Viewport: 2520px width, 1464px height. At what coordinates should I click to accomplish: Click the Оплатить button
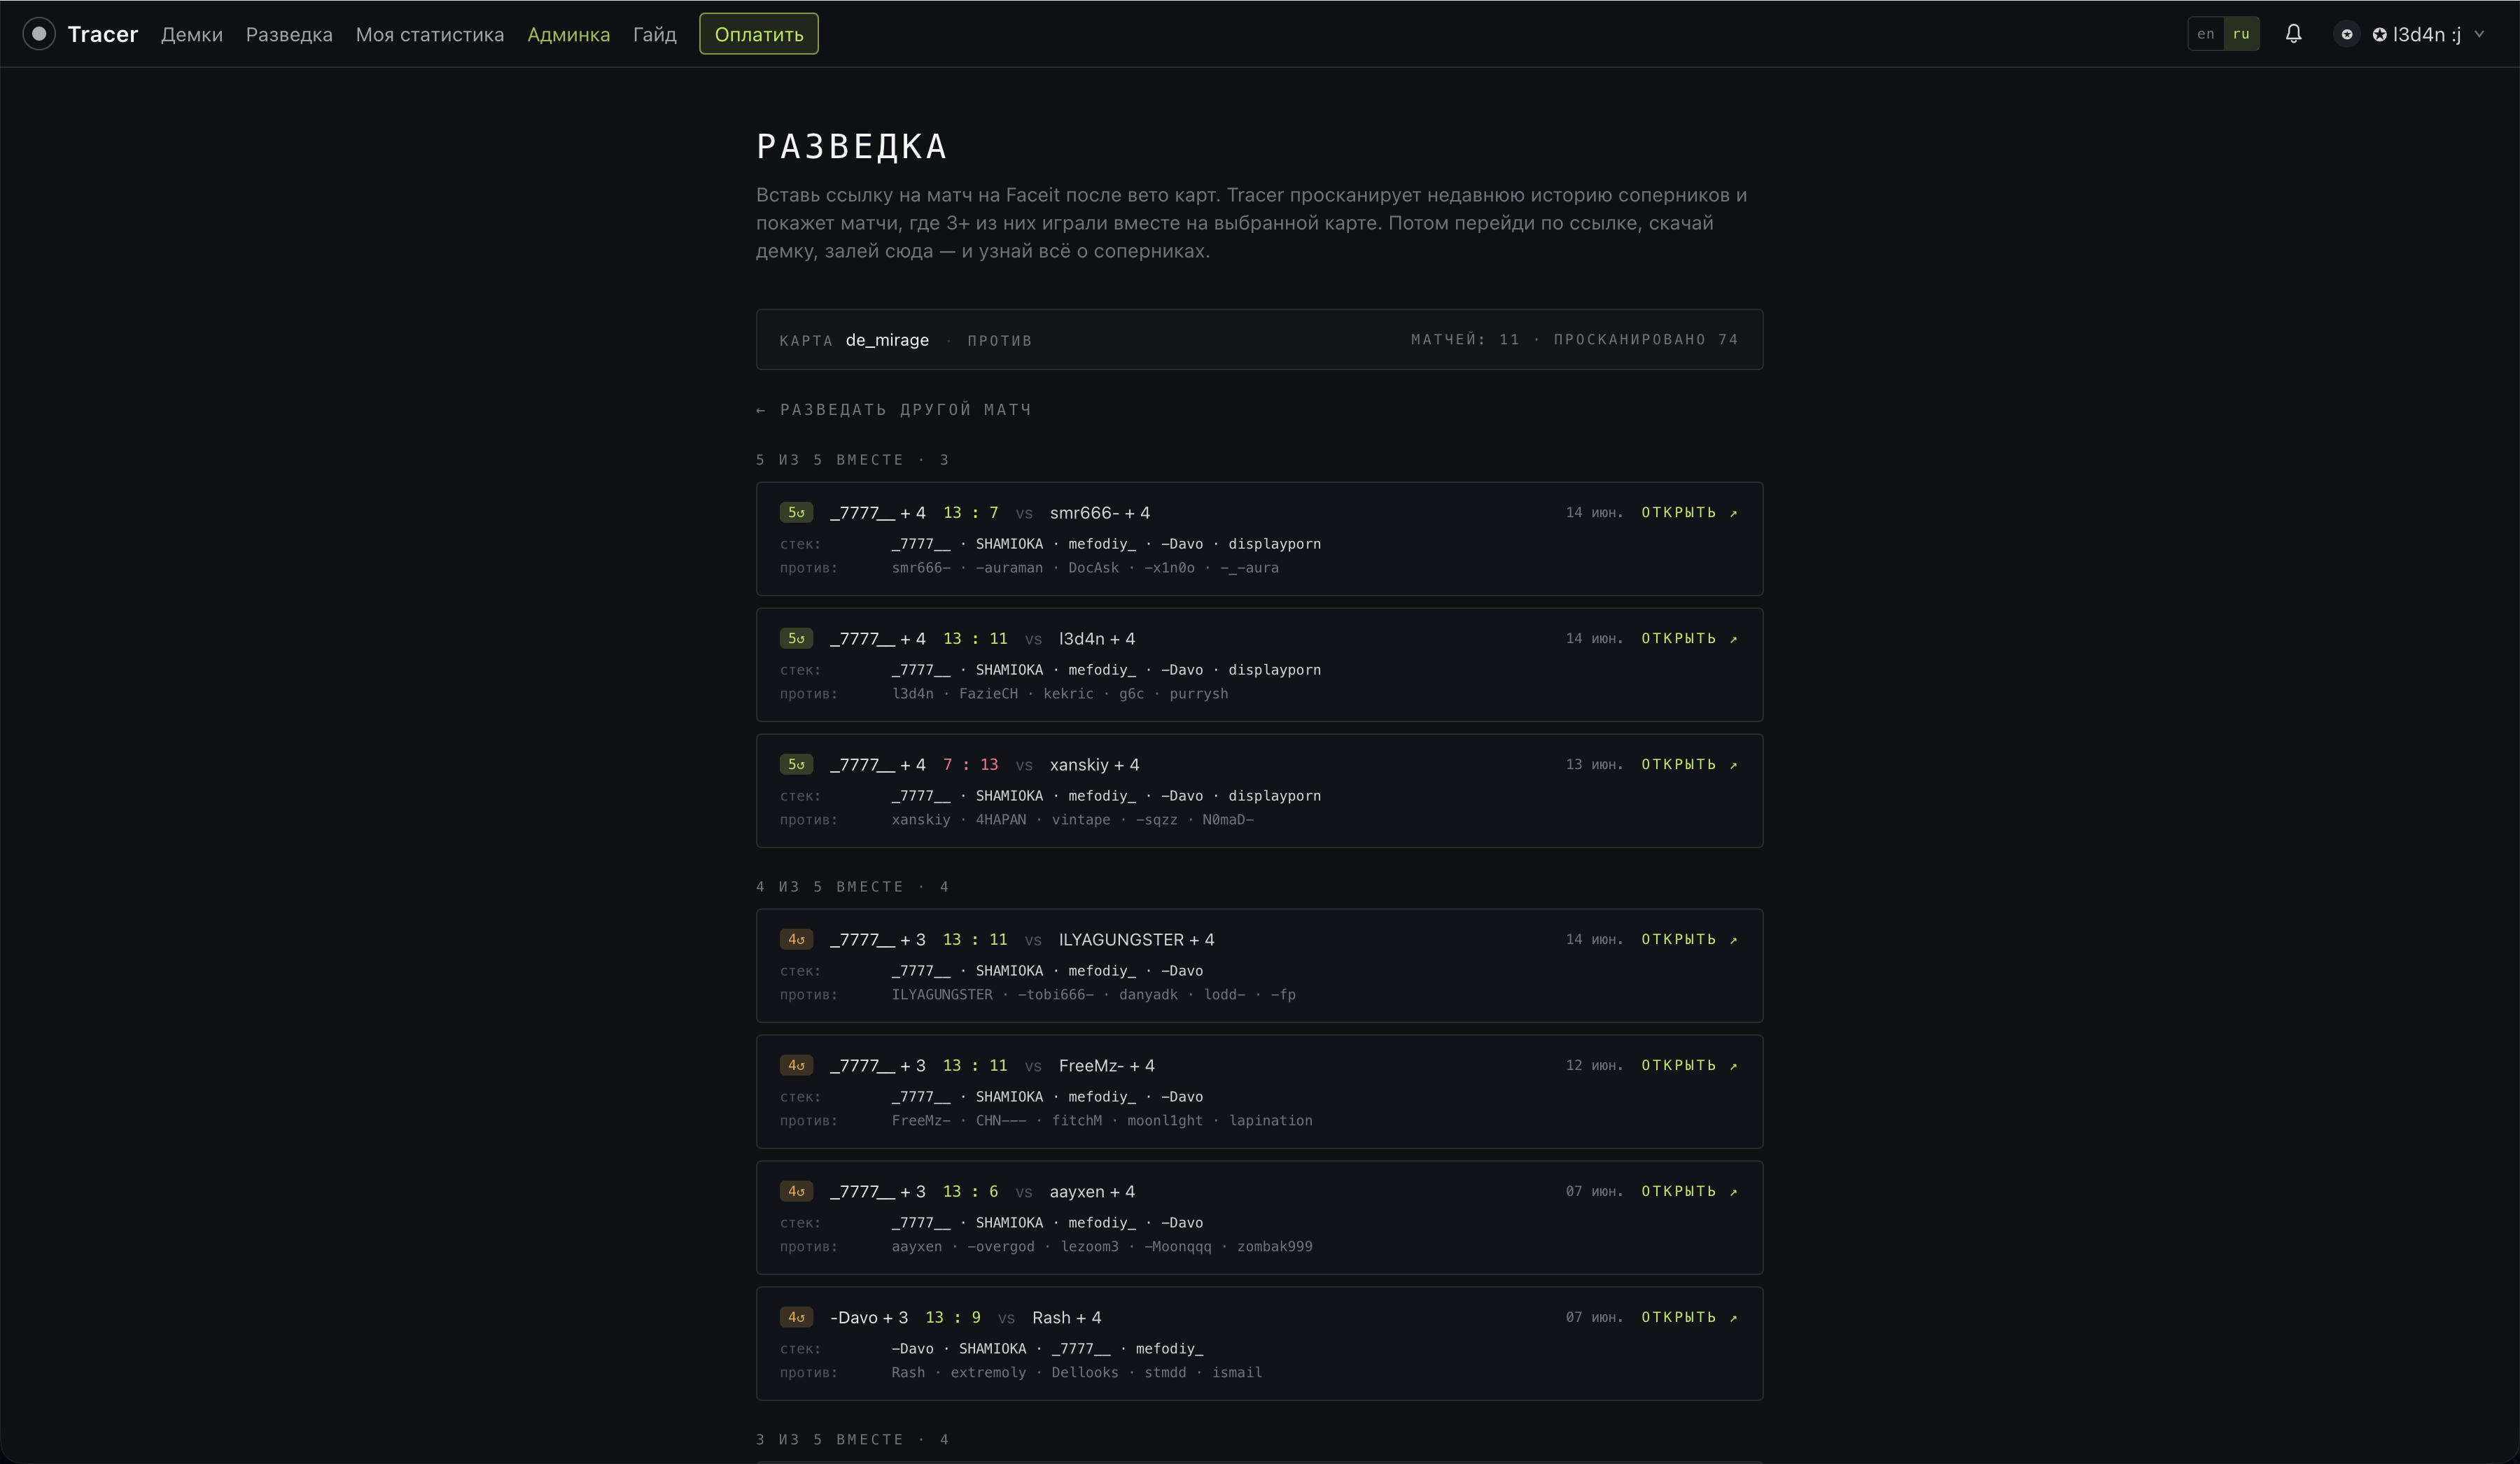(x=759, y=34)
